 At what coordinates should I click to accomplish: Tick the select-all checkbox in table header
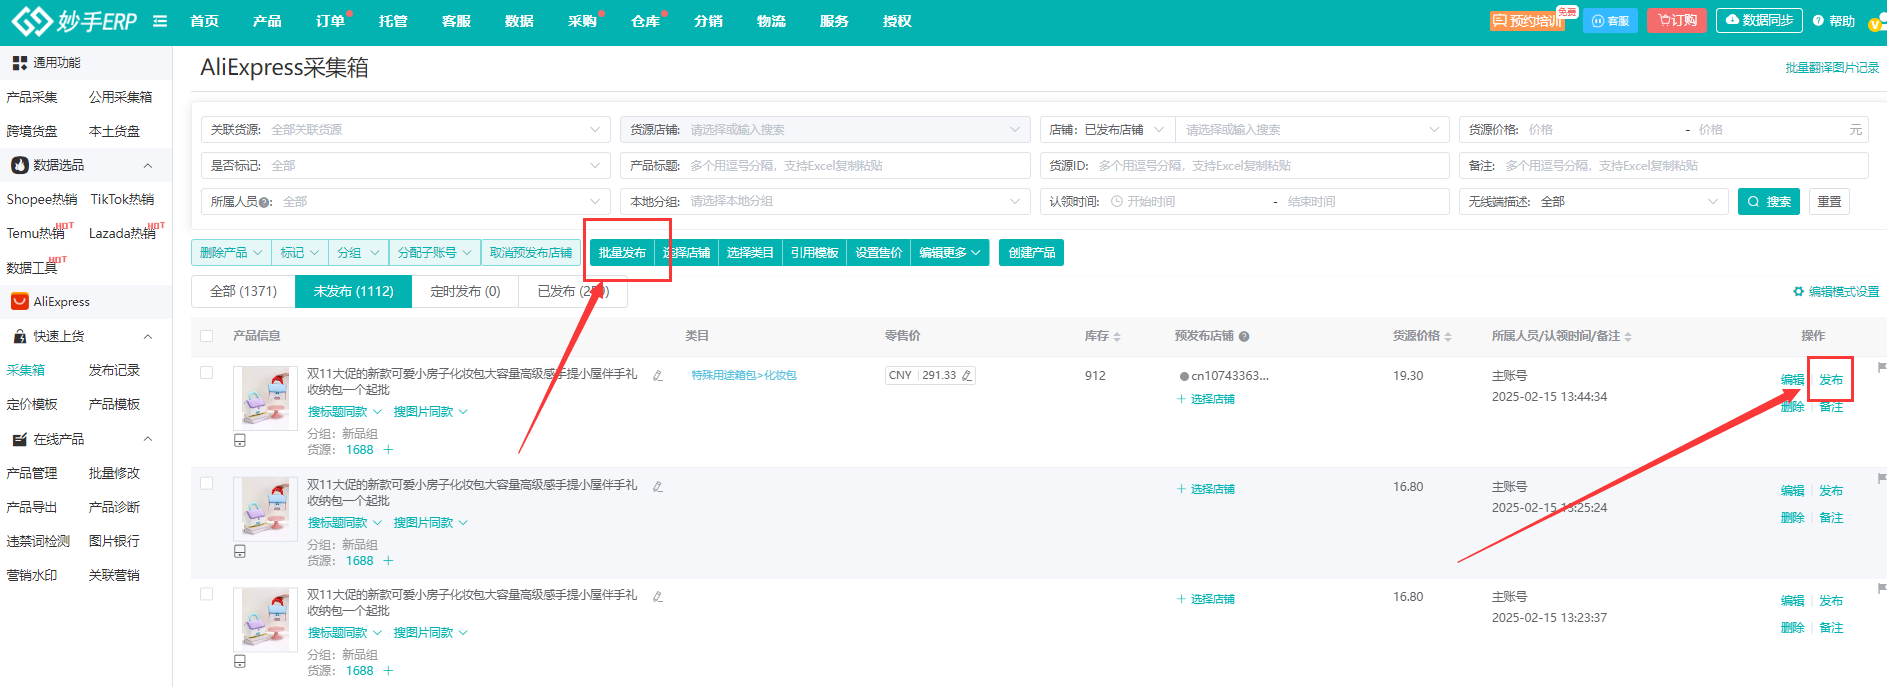207,336
